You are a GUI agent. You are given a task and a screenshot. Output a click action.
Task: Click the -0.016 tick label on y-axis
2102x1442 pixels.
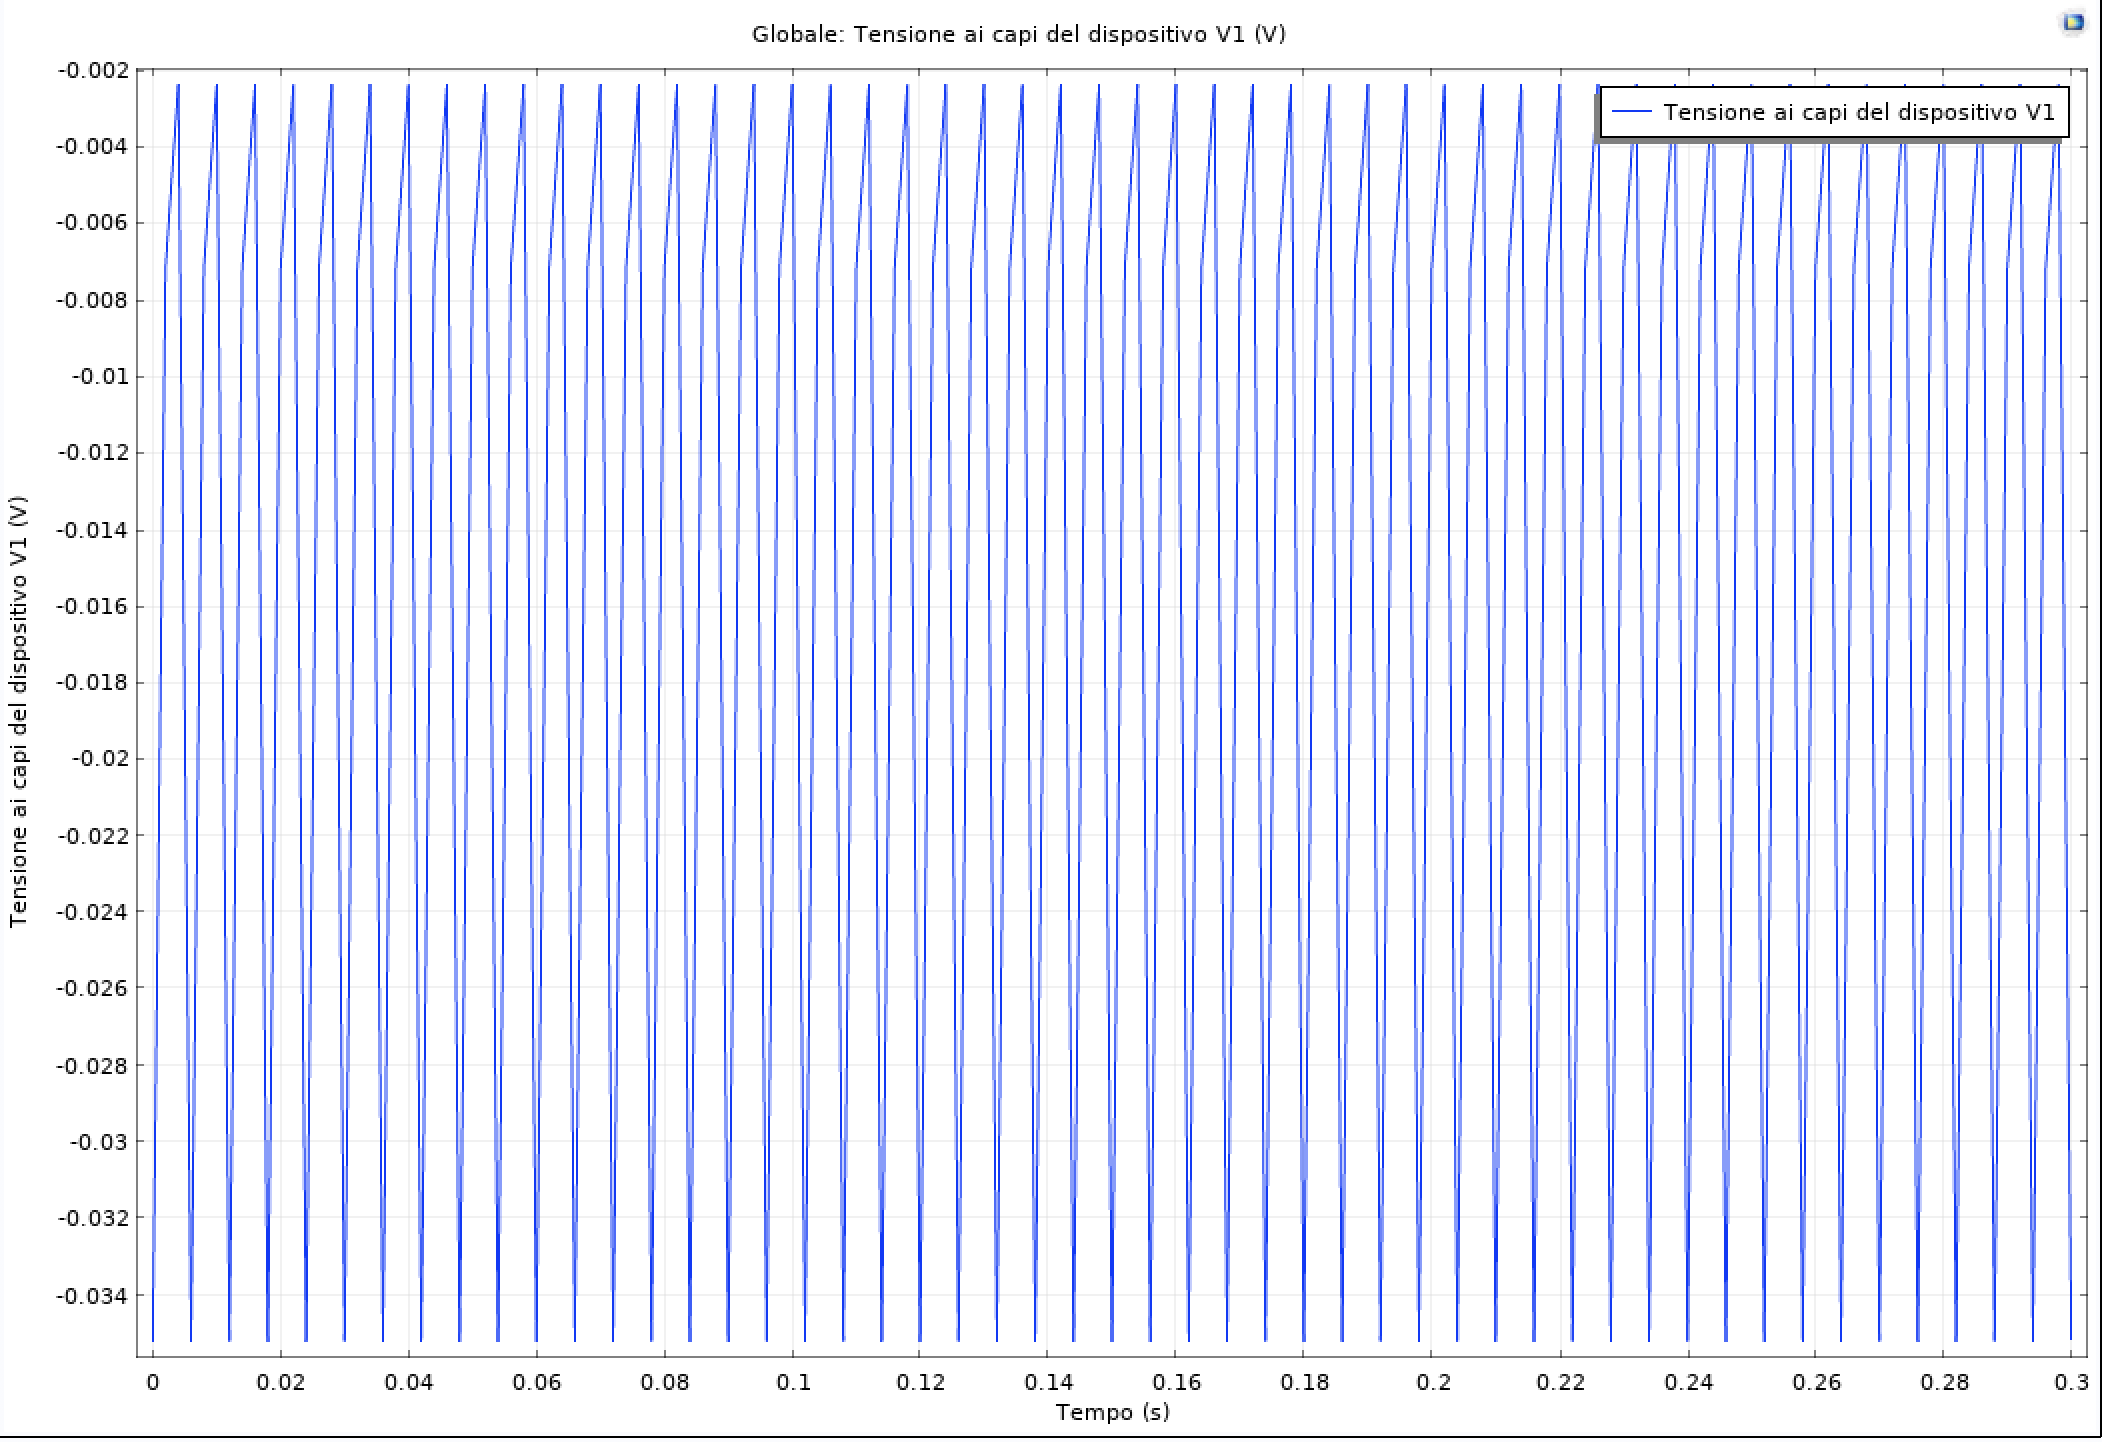click(x=93, y=607)
